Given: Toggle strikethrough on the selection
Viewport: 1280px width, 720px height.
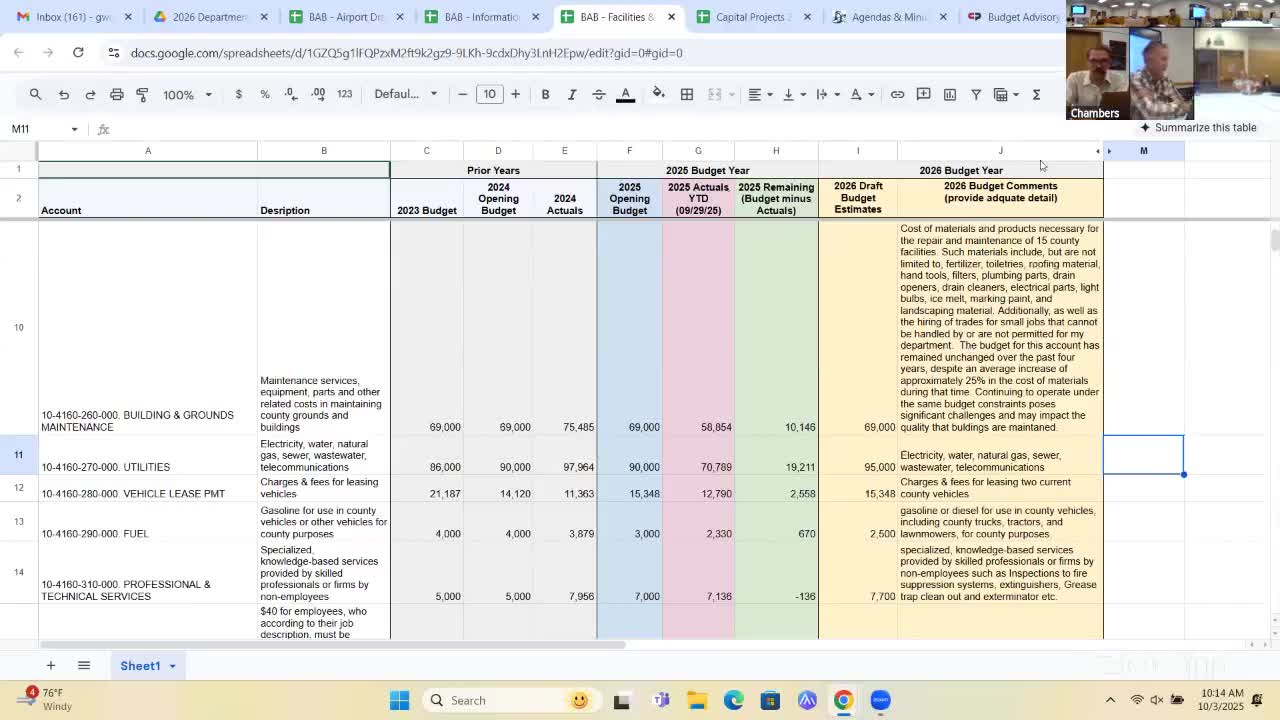Looking at the screenshot, I should (597, 94).
